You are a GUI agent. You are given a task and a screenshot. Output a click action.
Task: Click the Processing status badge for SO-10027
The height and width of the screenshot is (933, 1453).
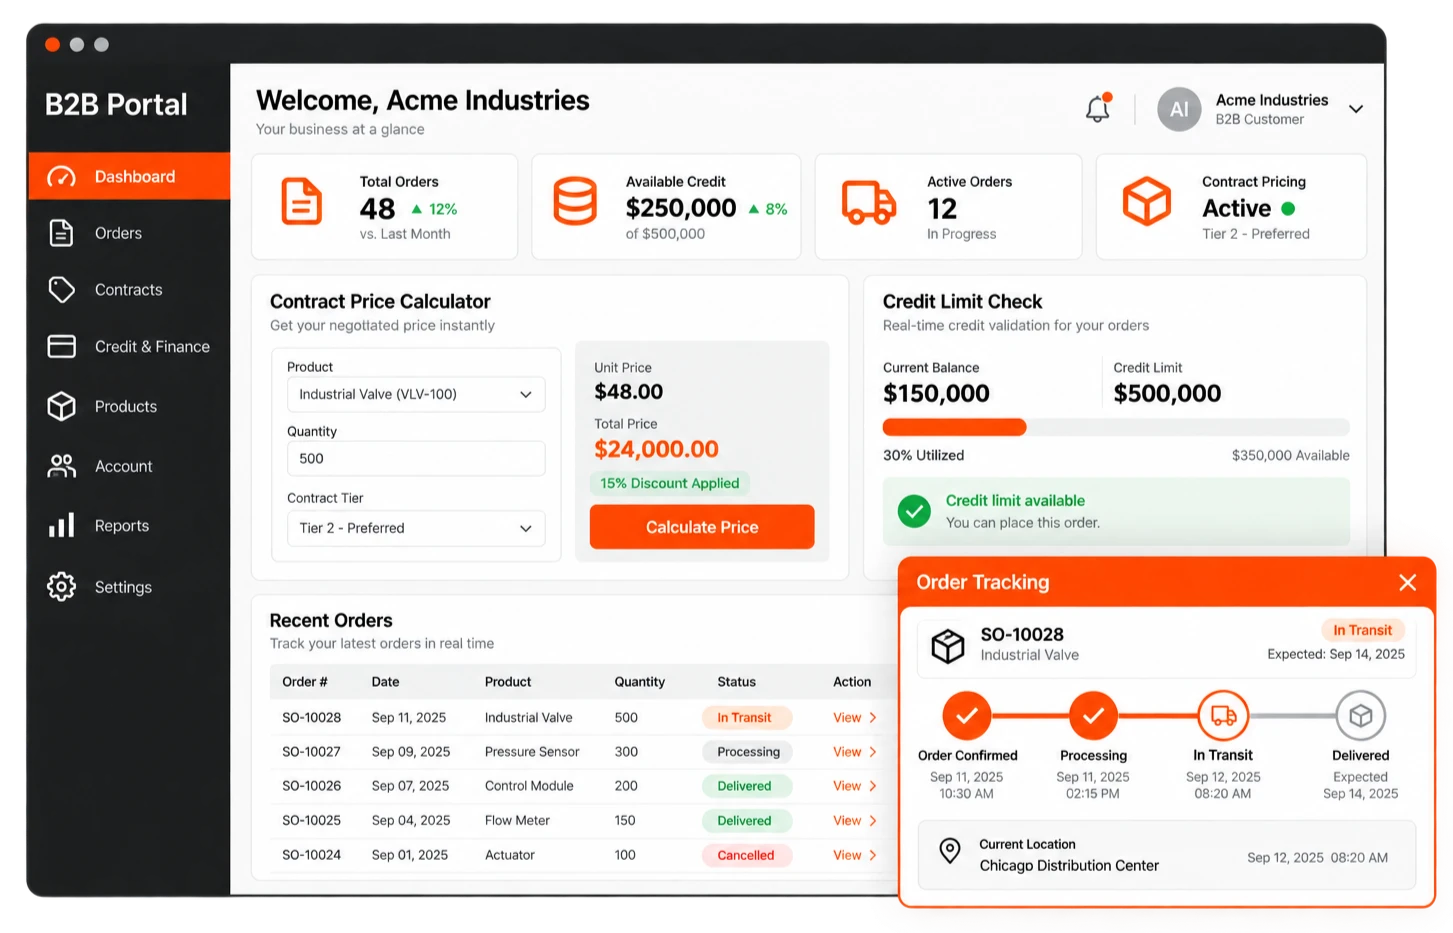pos(748,752)
